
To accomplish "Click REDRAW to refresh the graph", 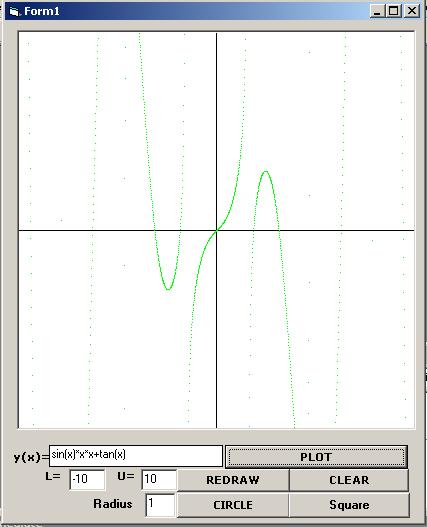I will click(233, 480).
